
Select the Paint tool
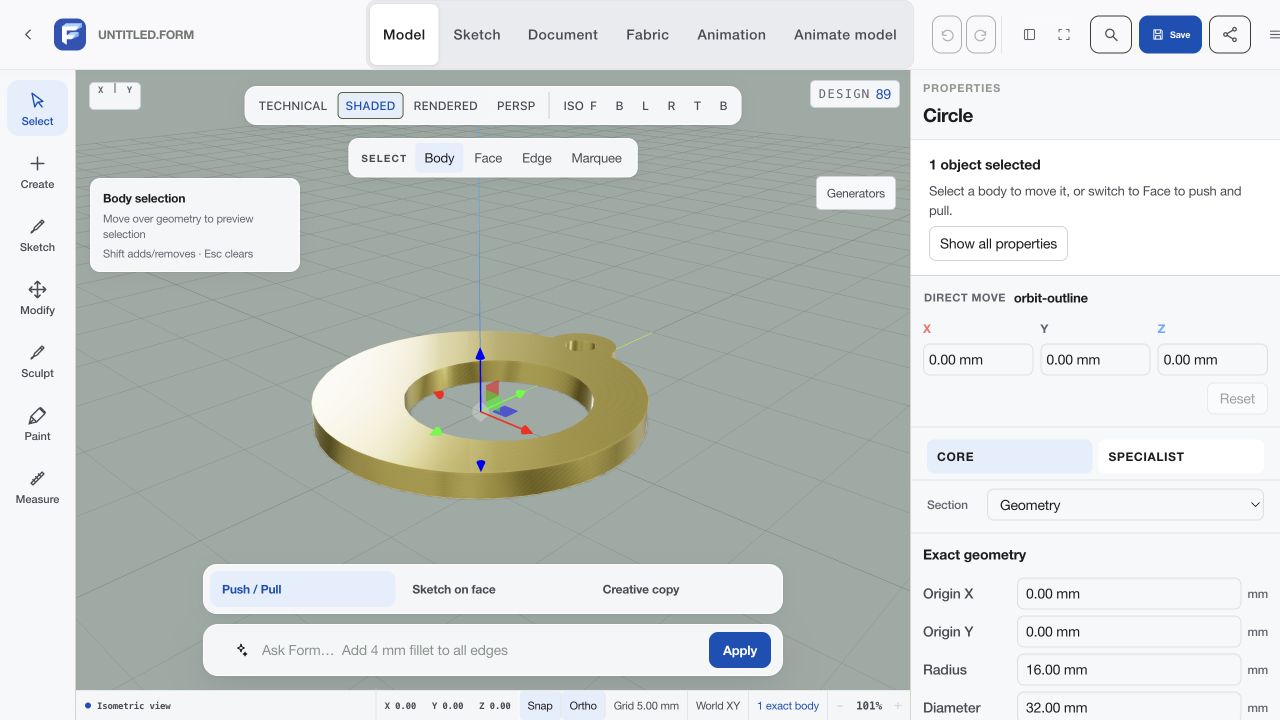[37, 423]
